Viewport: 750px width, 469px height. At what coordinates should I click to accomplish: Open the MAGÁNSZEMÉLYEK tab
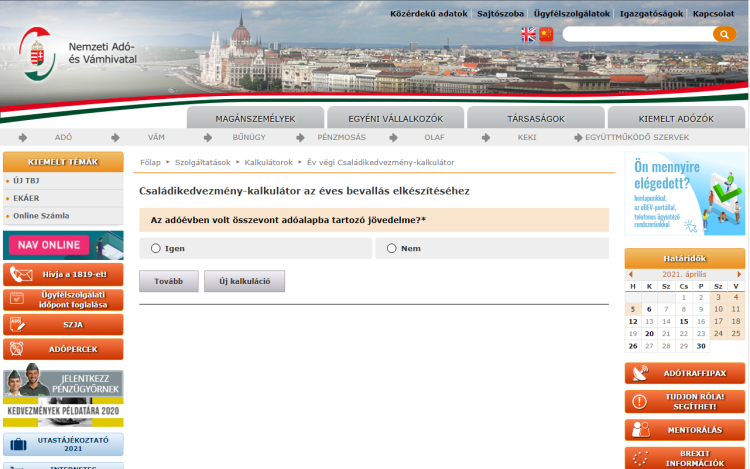(255, 118)
